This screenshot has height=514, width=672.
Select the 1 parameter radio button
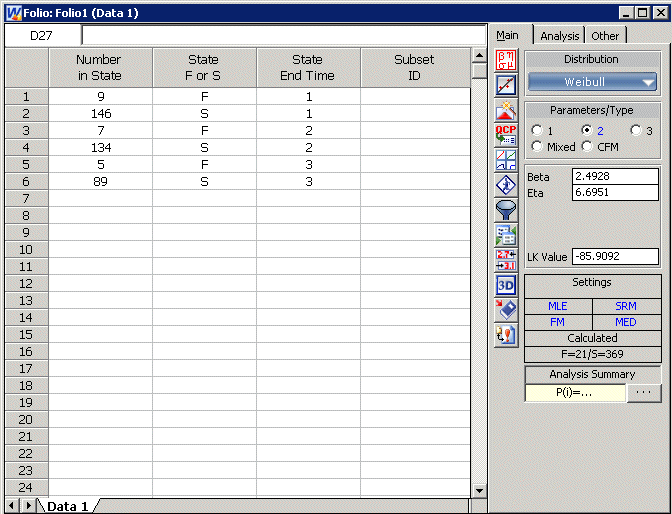pyautogui.click(x=537, y=131)
